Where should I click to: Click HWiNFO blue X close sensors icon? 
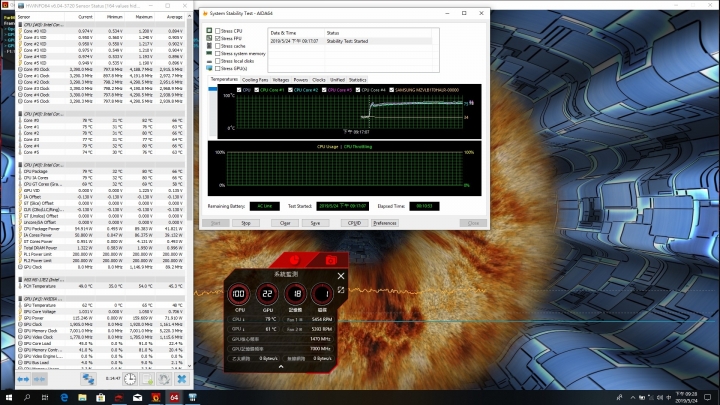click(x=182, y=379)
